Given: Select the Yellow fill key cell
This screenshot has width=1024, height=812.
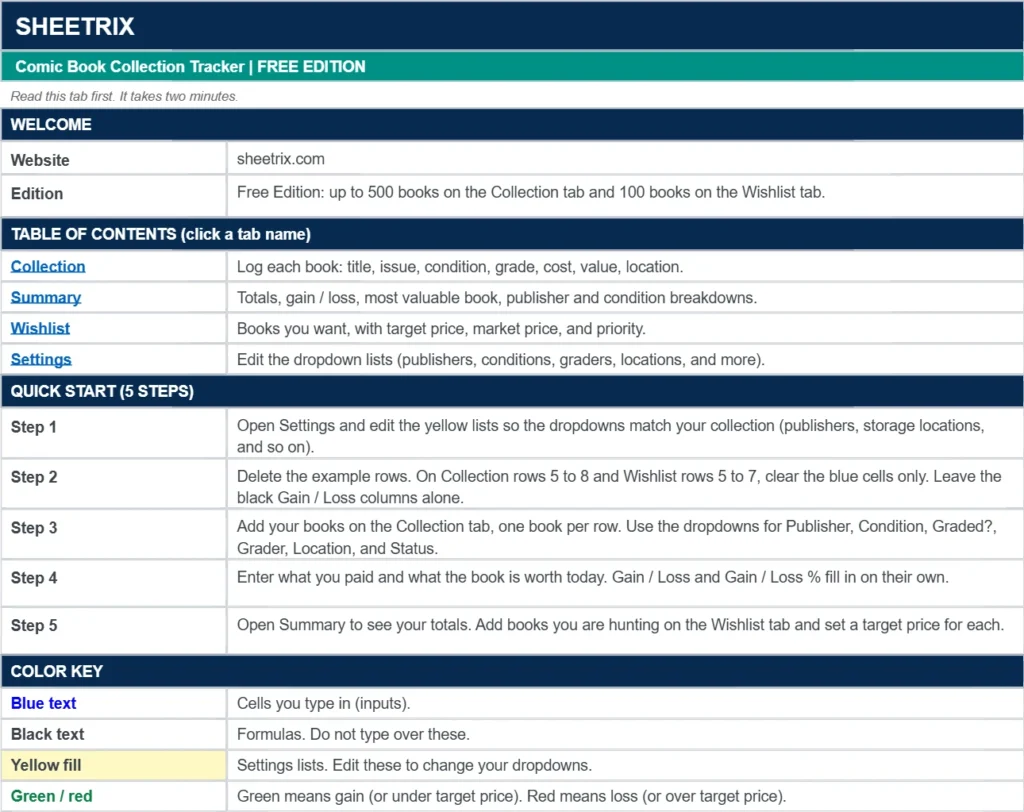Looking at the screenshot, I should pos(114,765).
